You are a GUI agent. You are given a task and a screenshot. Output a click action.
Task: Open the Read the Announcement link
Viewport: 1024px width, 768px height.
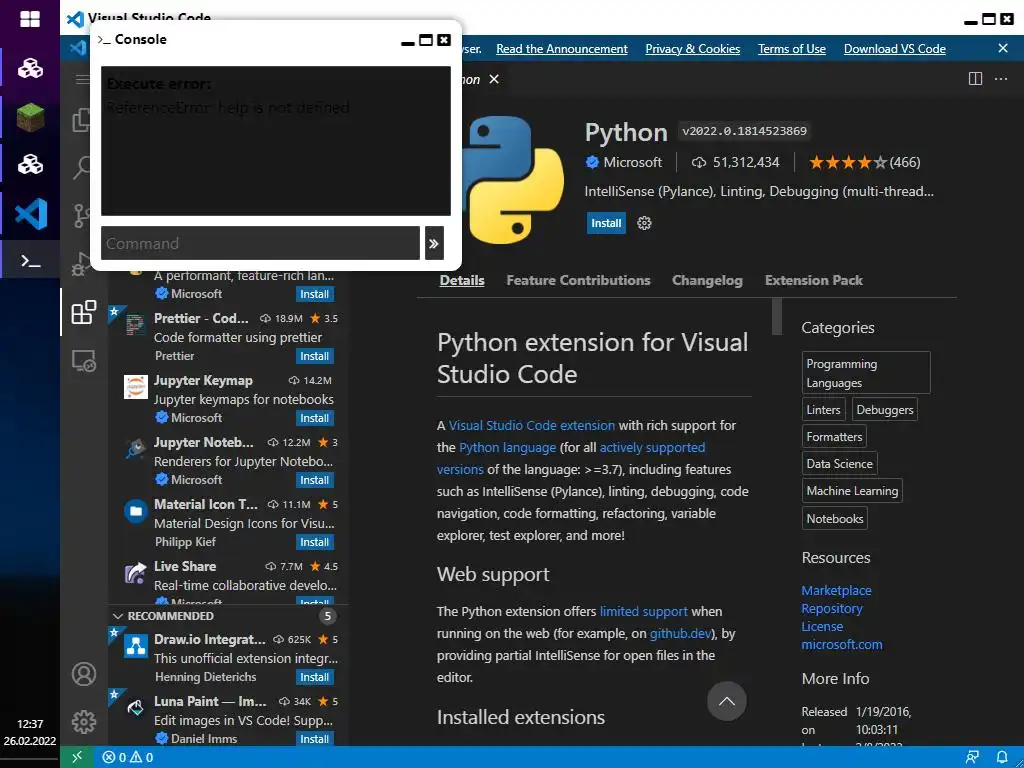pyautogui.click(x=562, y=49)
